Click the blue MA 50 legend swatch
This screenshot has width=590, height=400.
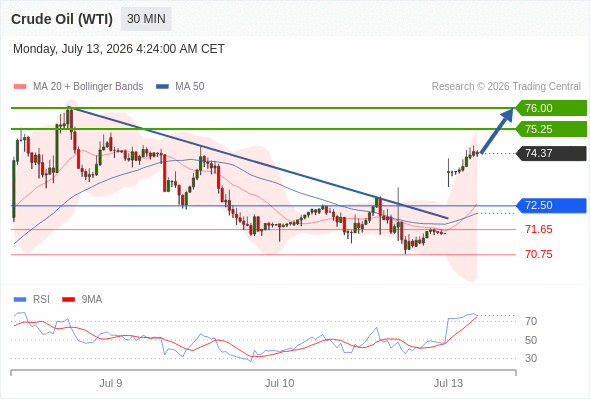tap(162, 87)
